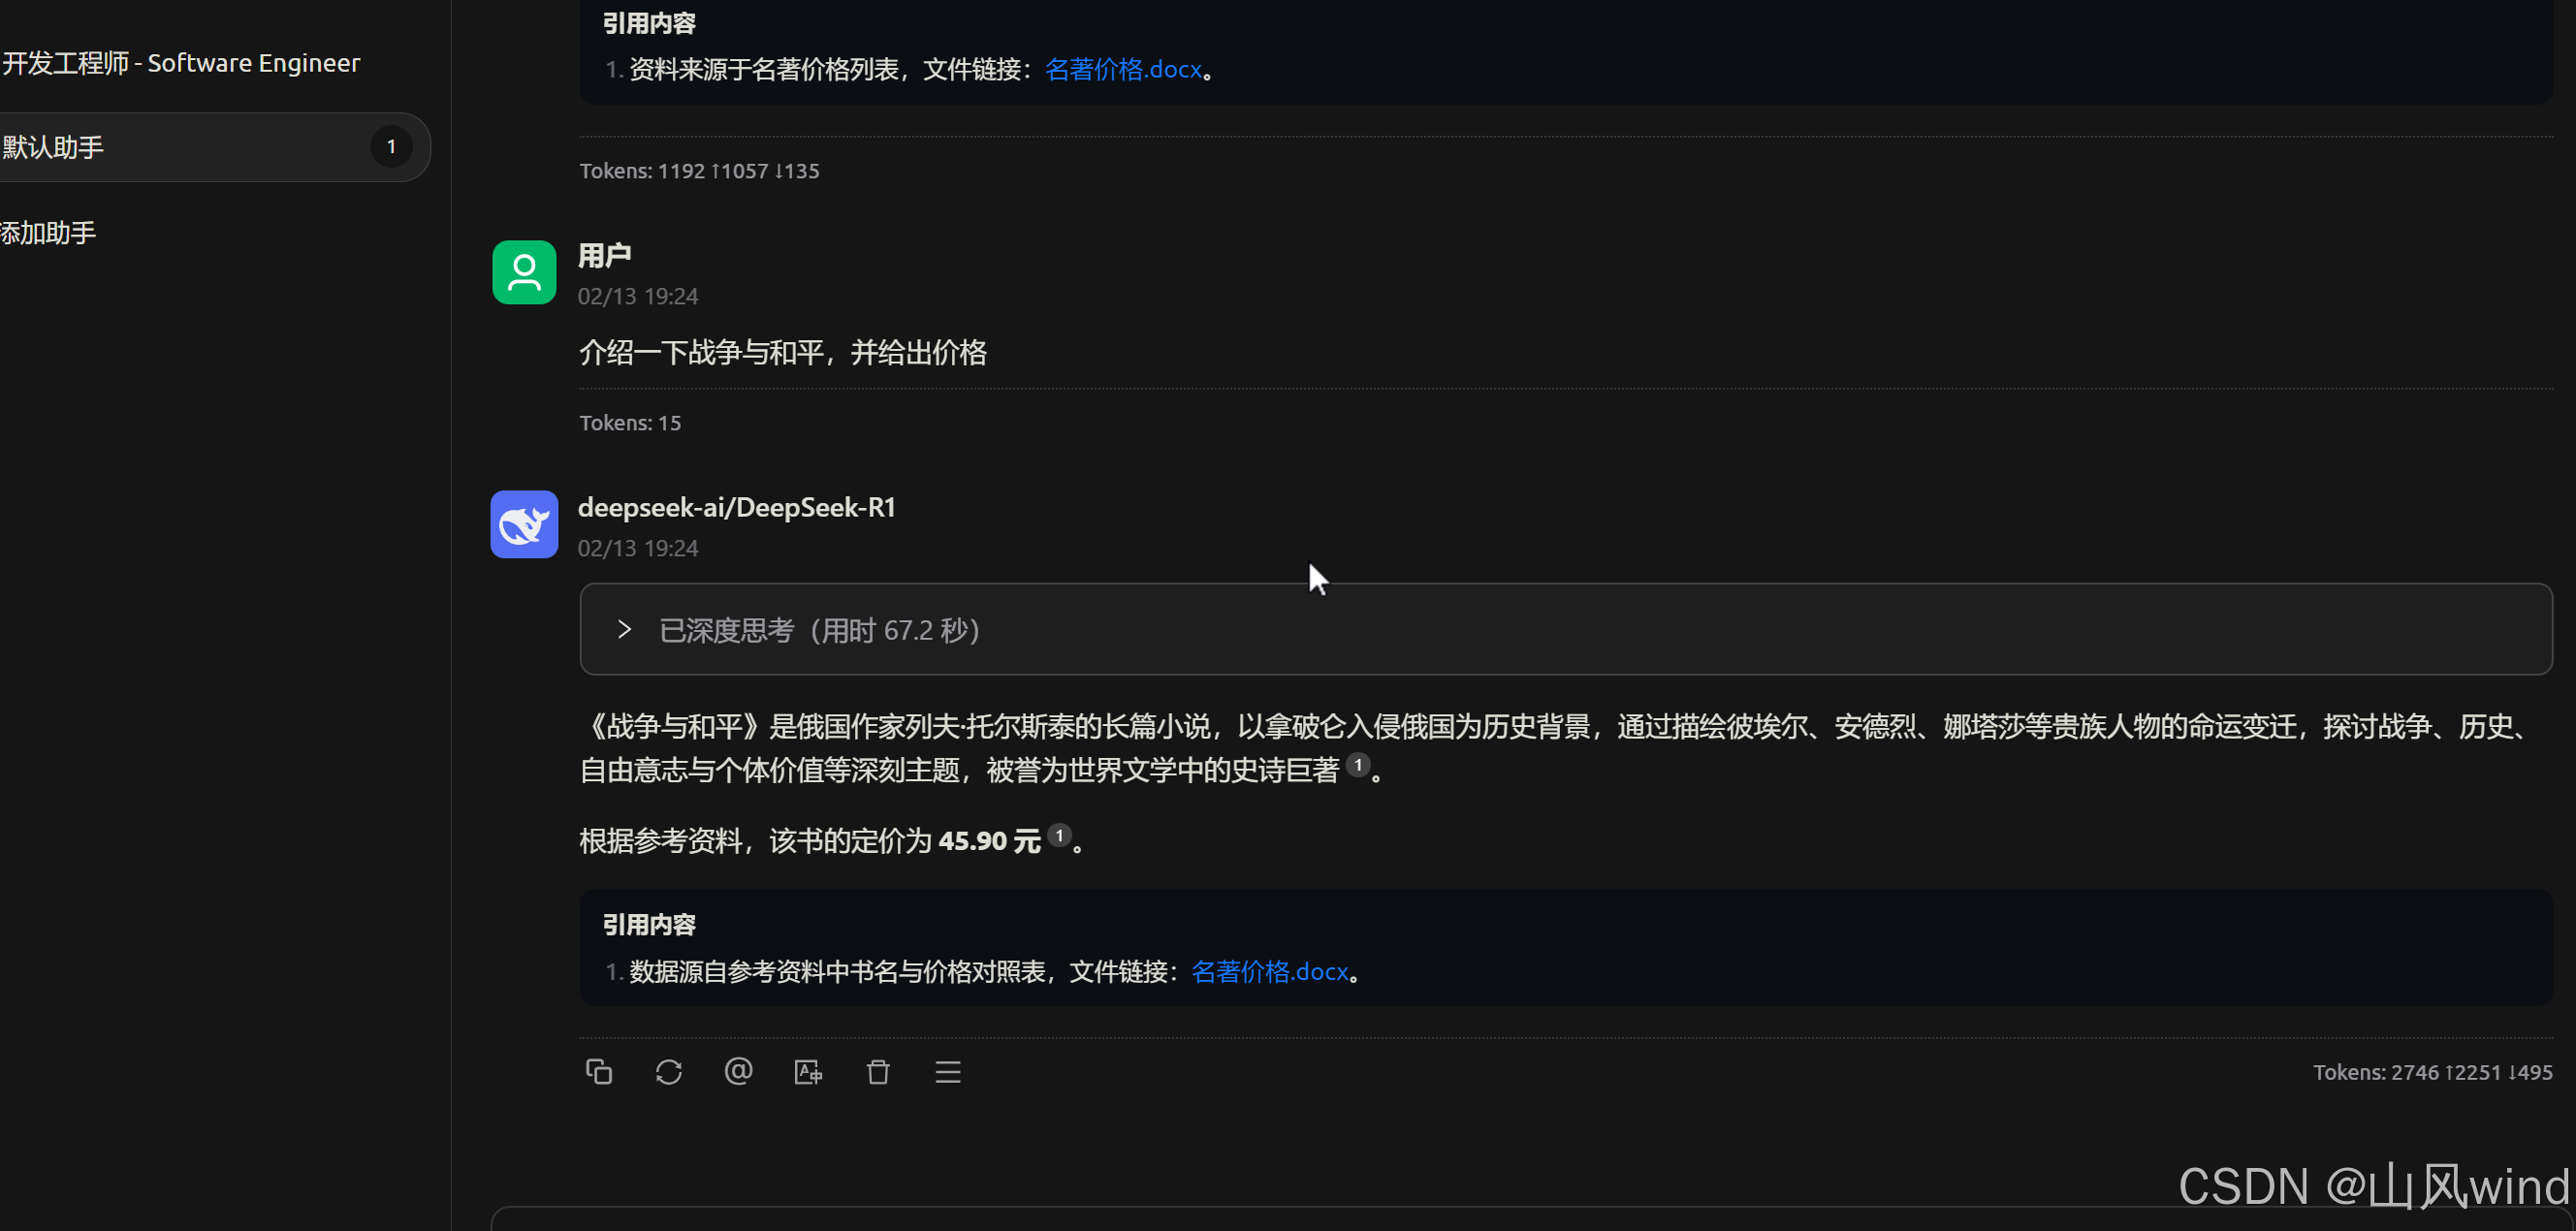Click the chevron beside 已深度思考
Image resolution: width=2576 pixels, height=1231 pixels.
point(624,630)
